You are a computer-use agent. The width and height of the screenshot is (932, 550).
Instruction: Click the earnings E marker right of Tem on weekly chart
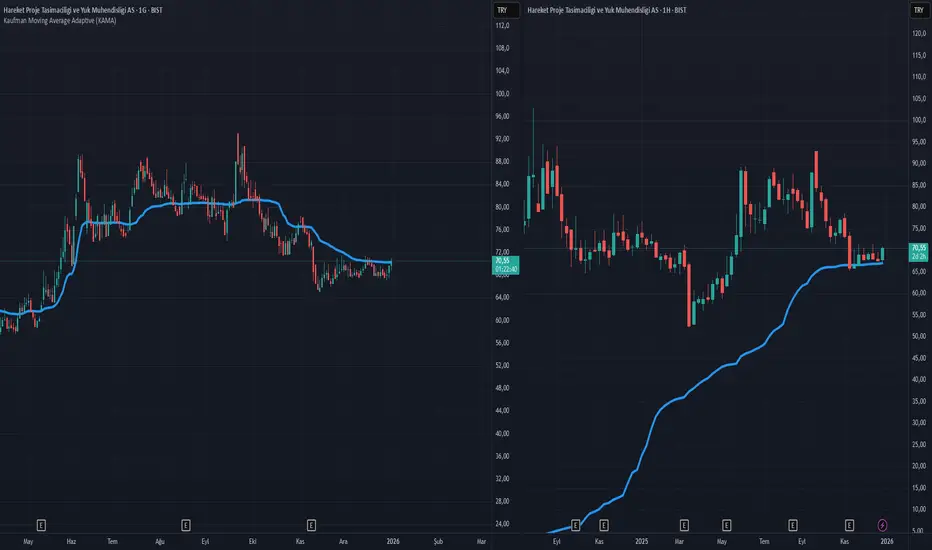[792, 525]
